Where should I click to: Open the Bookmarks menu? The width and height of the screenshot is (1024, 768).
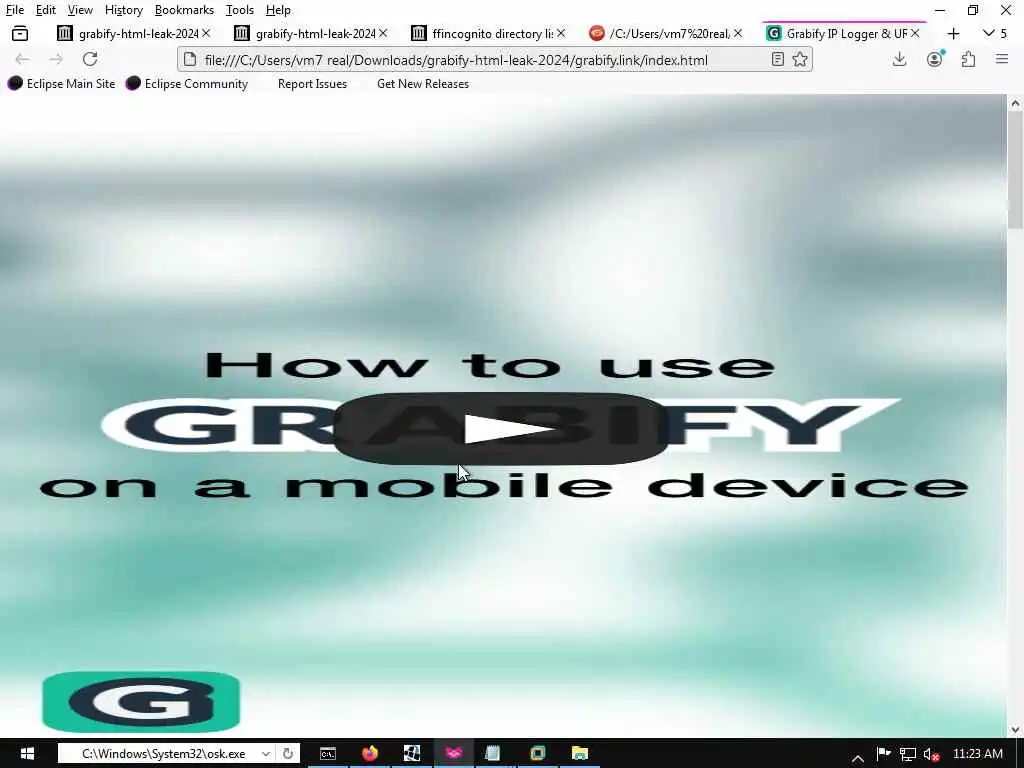[x=184, y=10]
